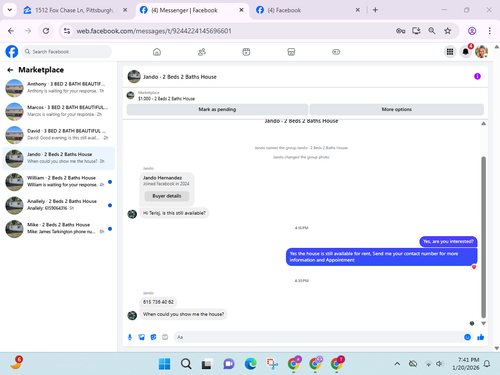This screenshot has height=375, width=500.
Task: Click the sticker icon in the composer
Action: (153, 337)
